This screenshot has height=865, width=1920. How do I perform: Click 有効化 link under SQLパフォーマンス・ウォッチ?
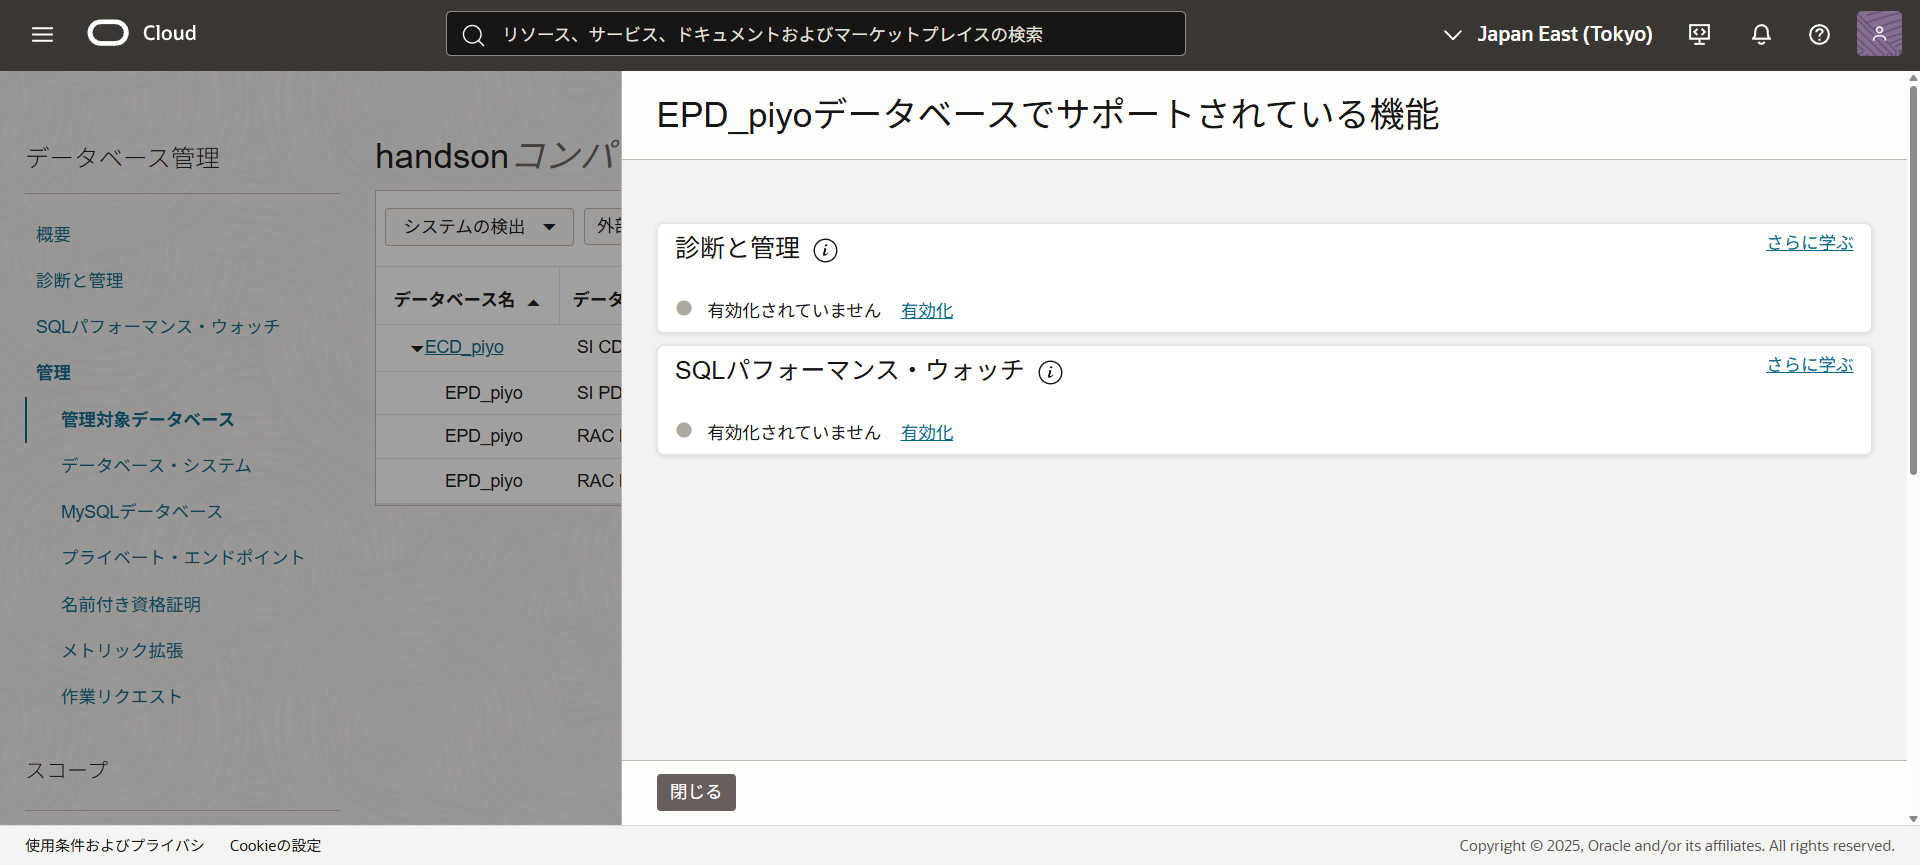click(x=927, y=433)
